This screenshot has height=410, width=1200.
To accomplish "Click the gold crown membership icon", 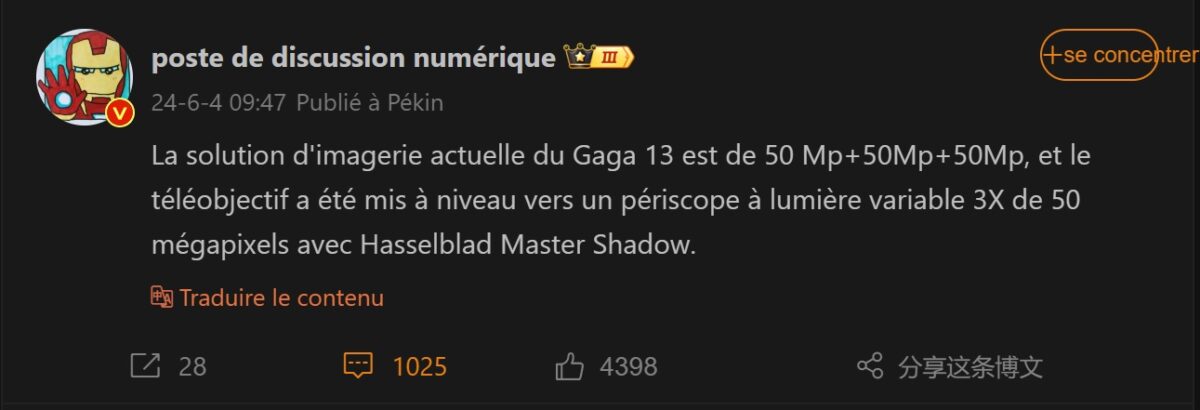I will [x=580, y=58].
